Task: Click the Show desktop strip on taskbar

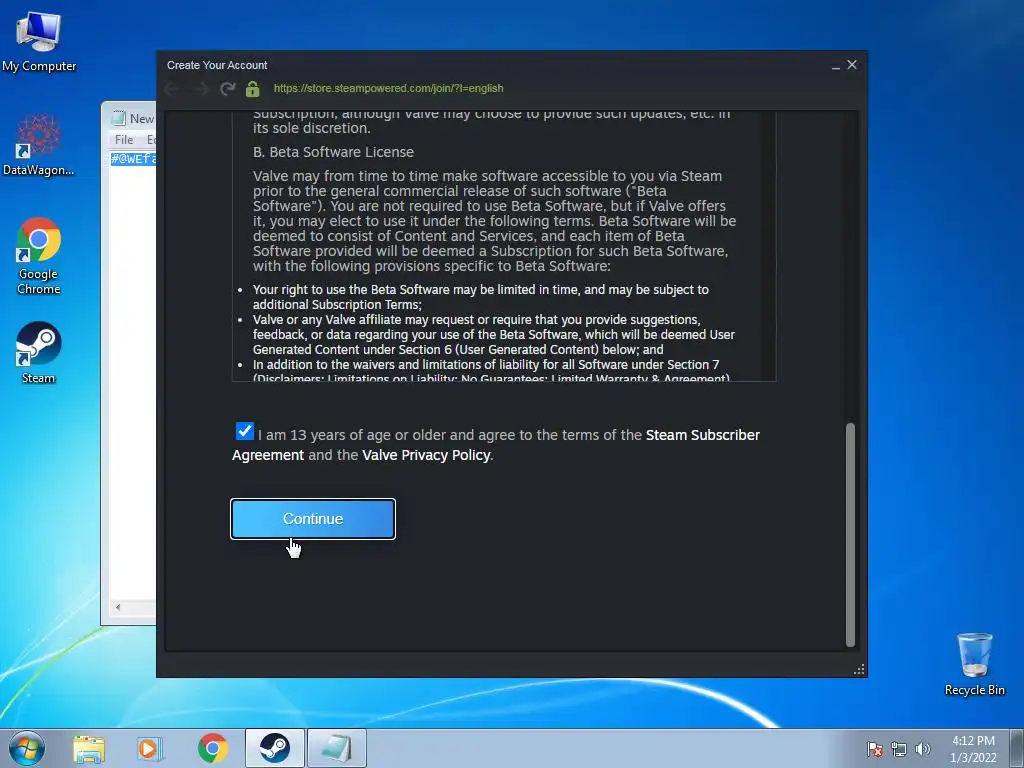Action: pyautogui.click(x=1019, y=748)
